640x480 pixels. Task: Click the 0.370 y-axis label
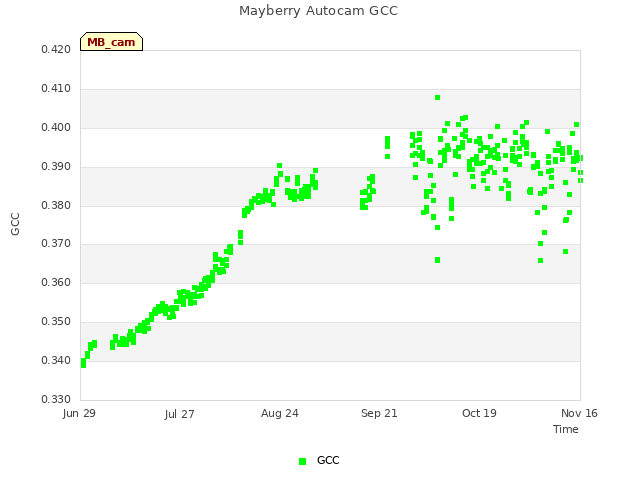[x=56, y=244]
